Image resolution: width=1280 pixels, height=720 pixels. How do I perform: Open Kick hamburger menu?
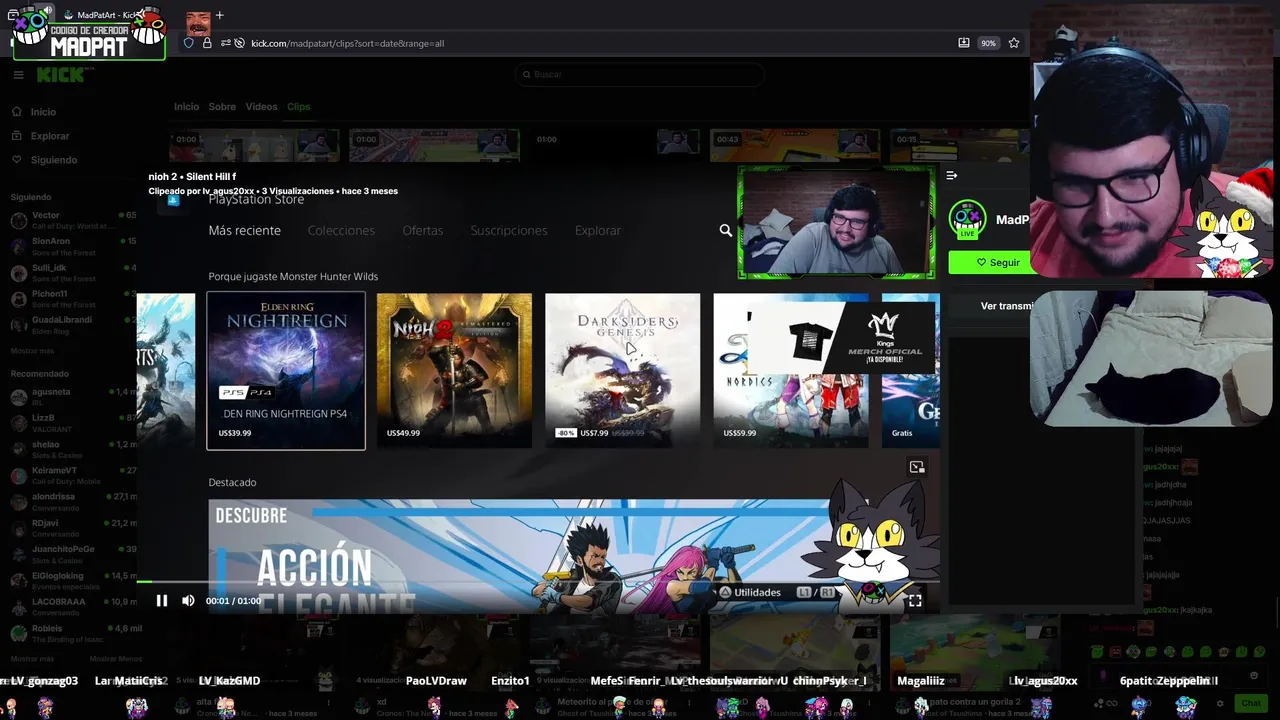[x=18, y=75]
